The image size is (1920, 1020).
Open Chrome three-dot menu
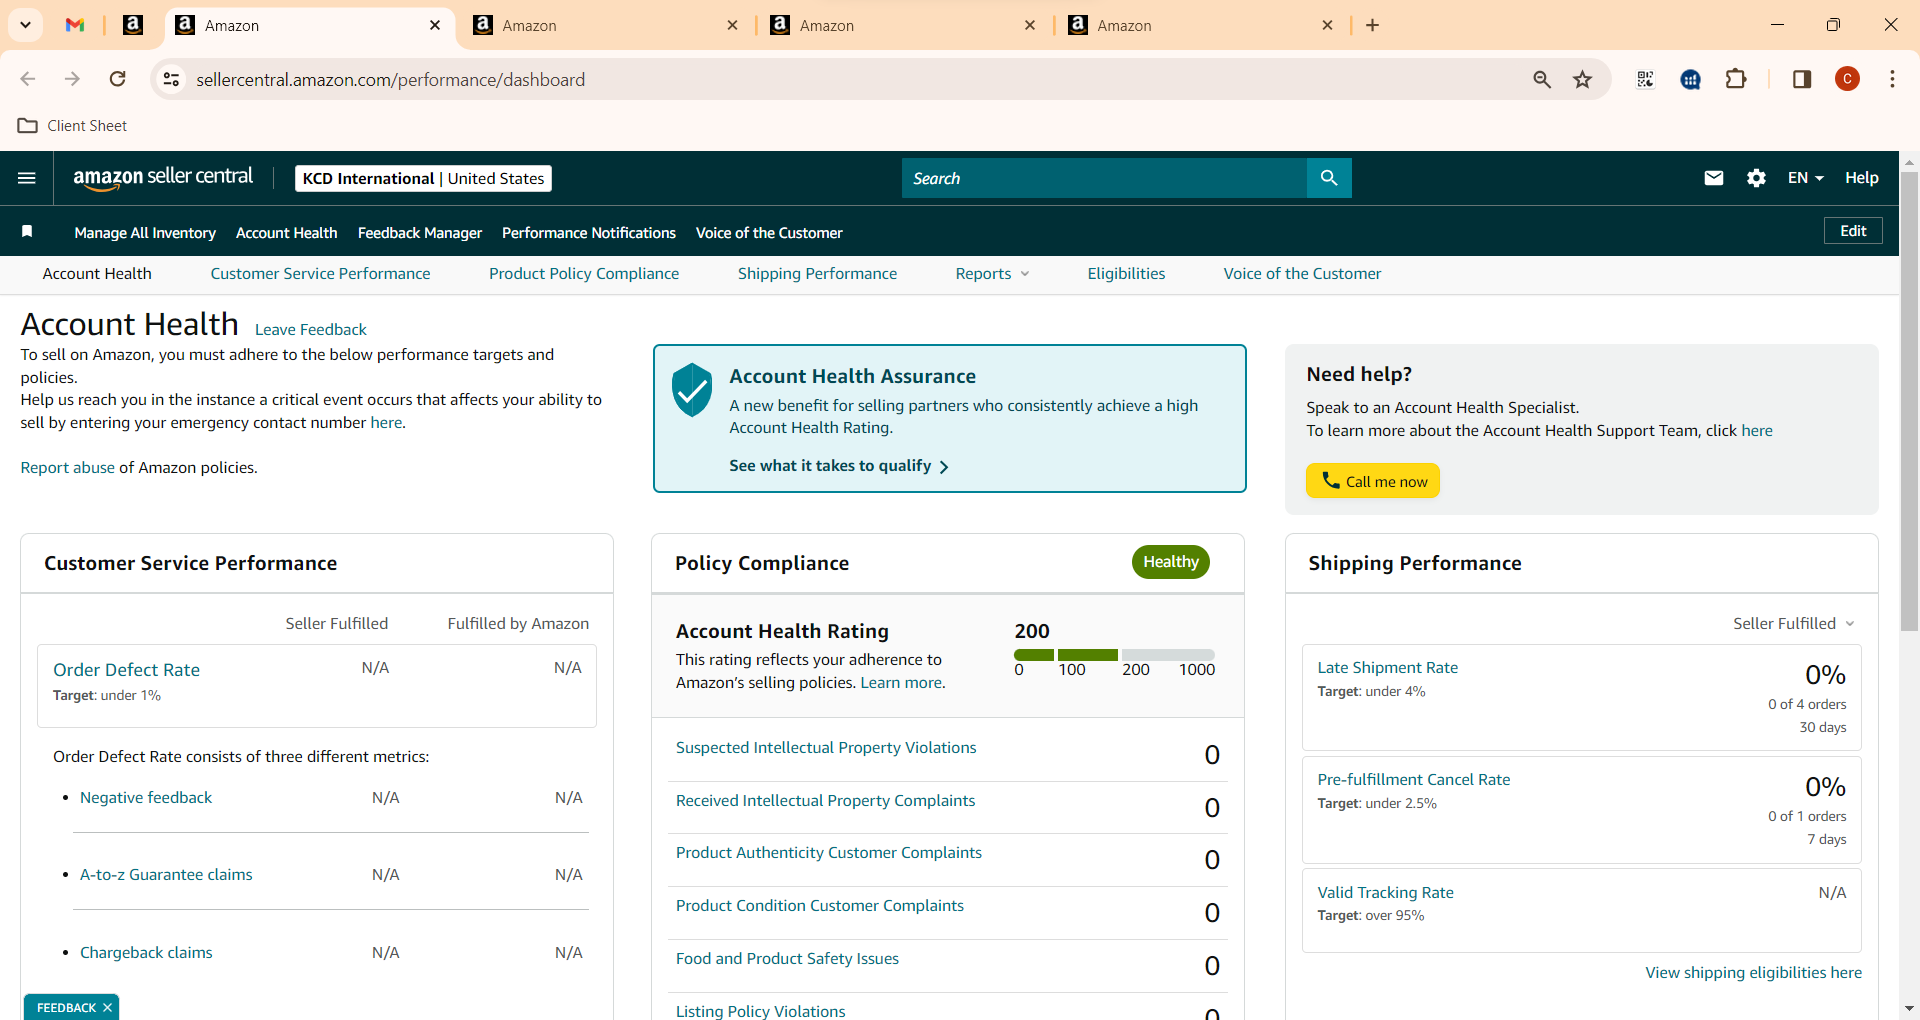(x=1892, y=79)
